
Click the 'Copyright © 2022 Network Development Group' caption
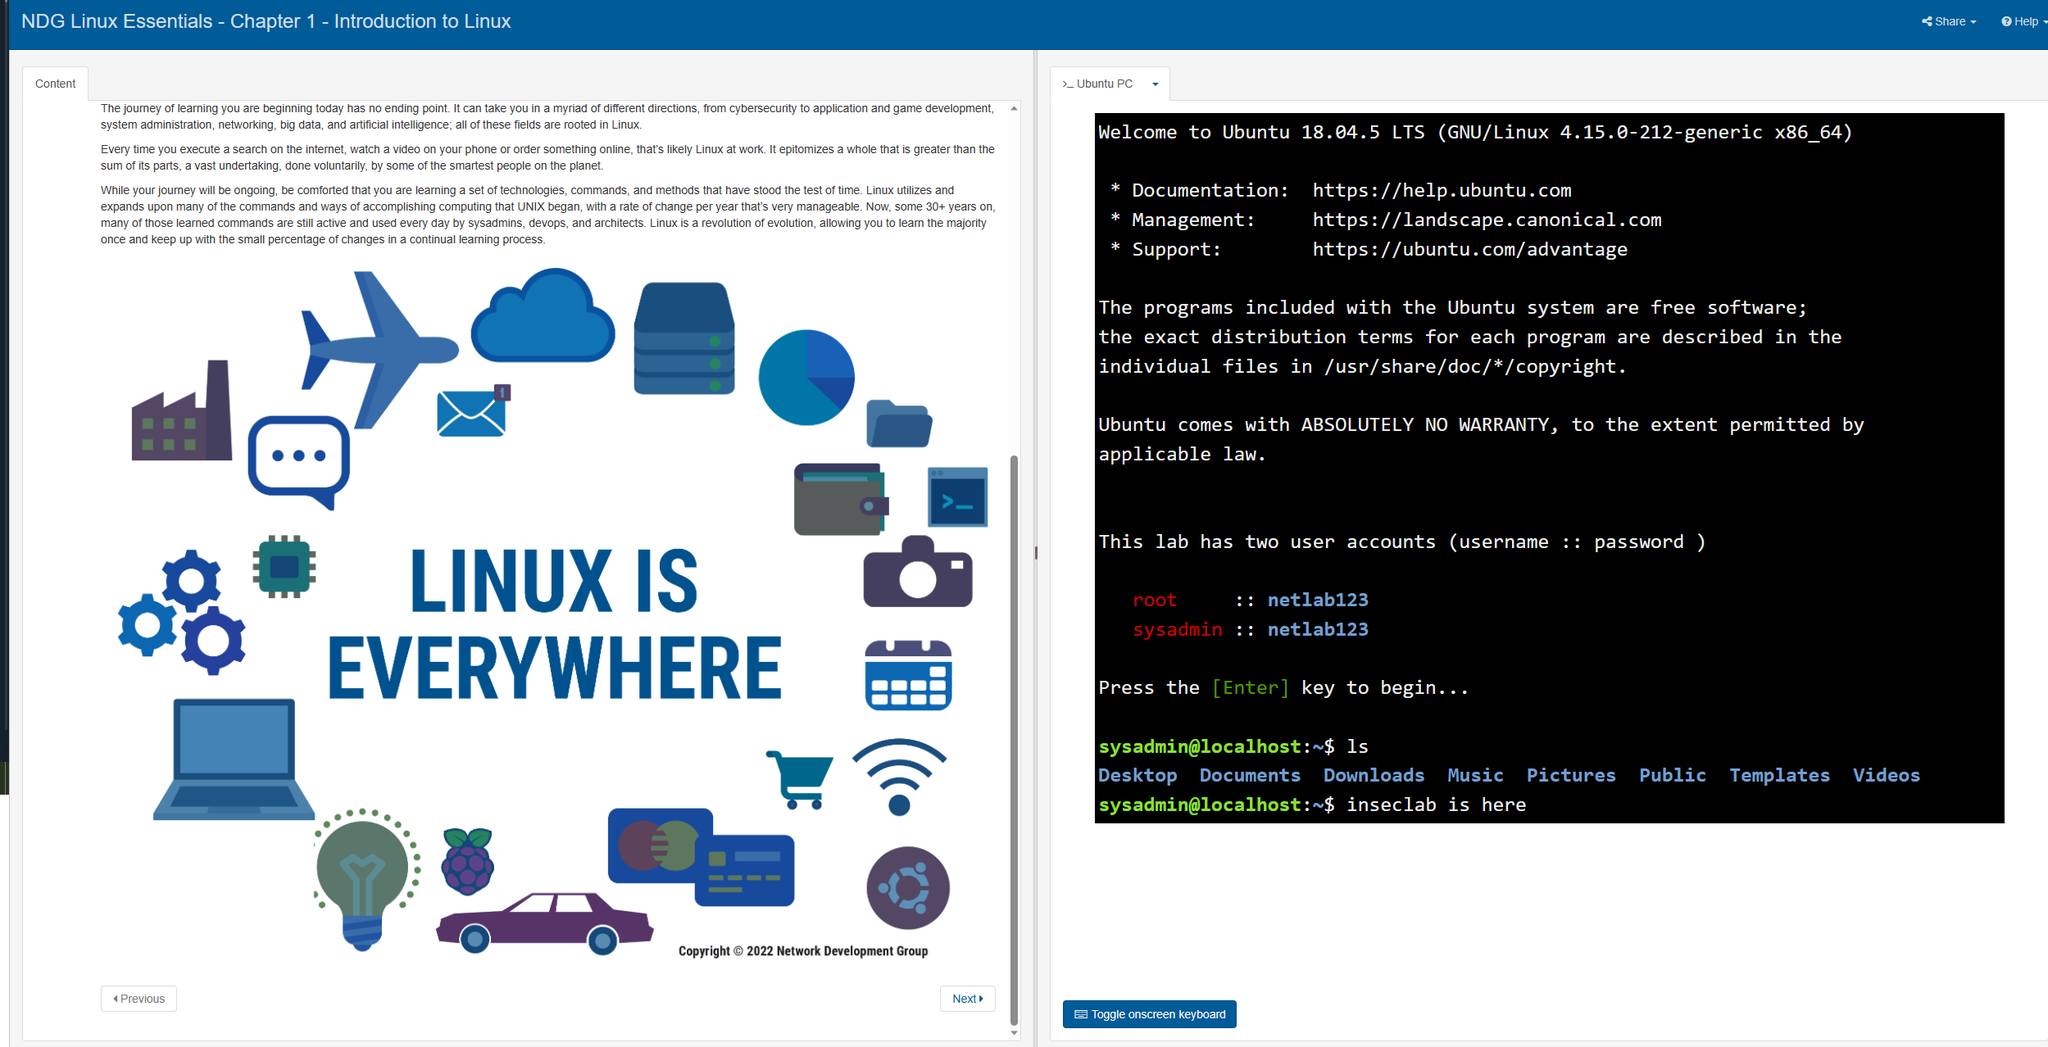803,951
